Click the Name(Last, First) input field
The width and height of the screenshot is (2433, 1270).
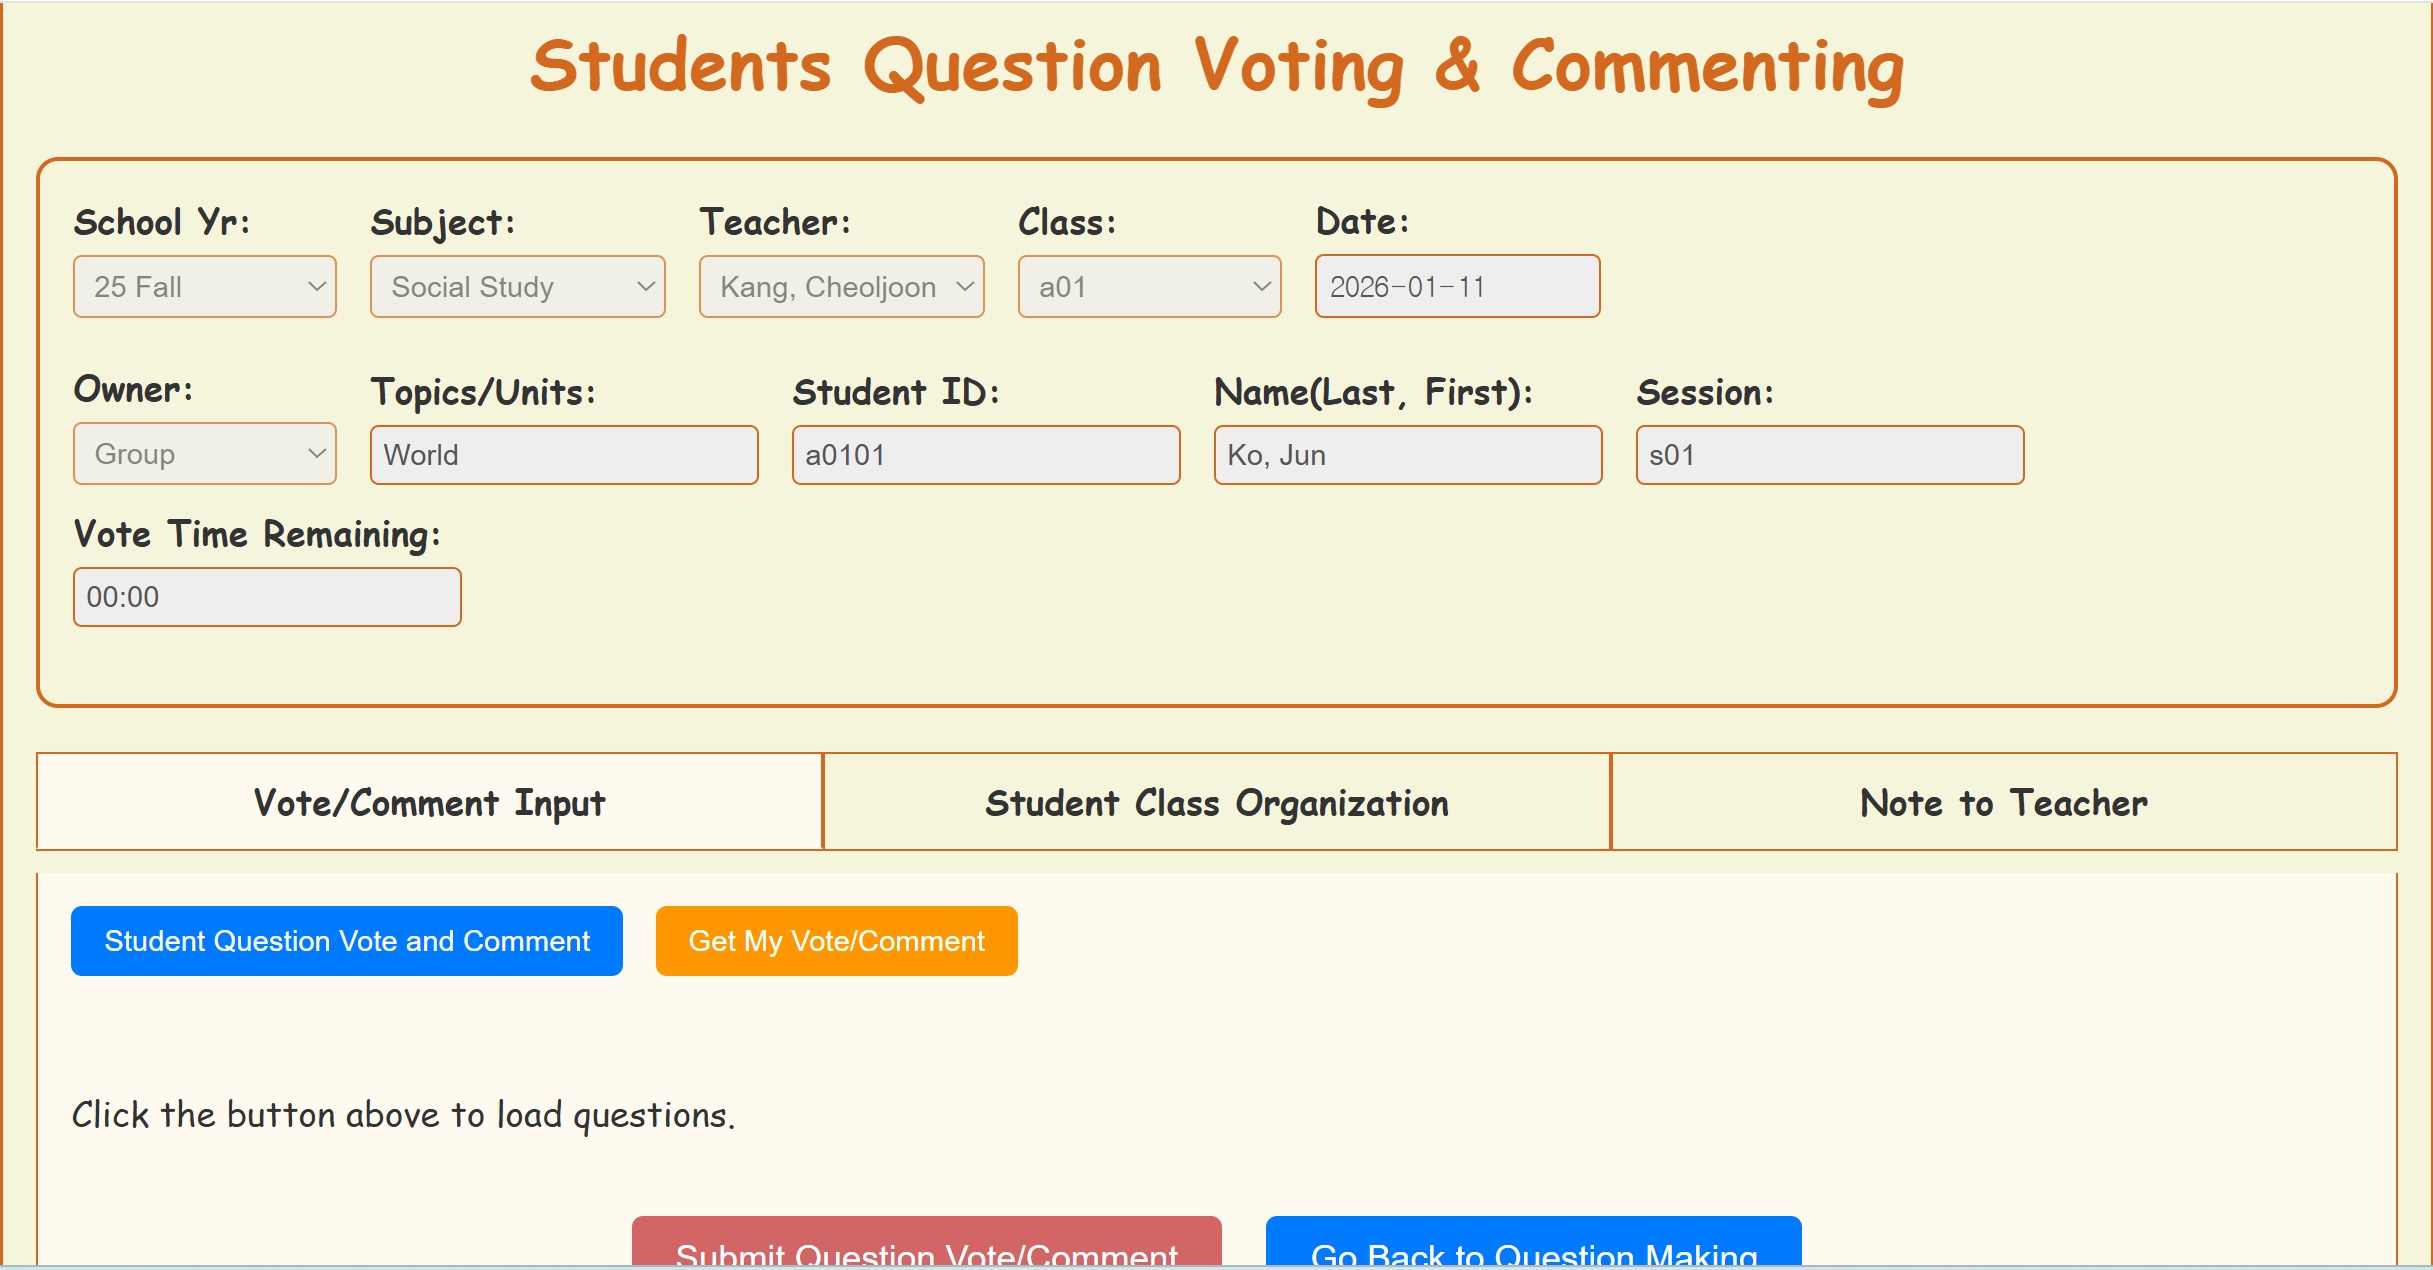click(x=1408, y=455)
